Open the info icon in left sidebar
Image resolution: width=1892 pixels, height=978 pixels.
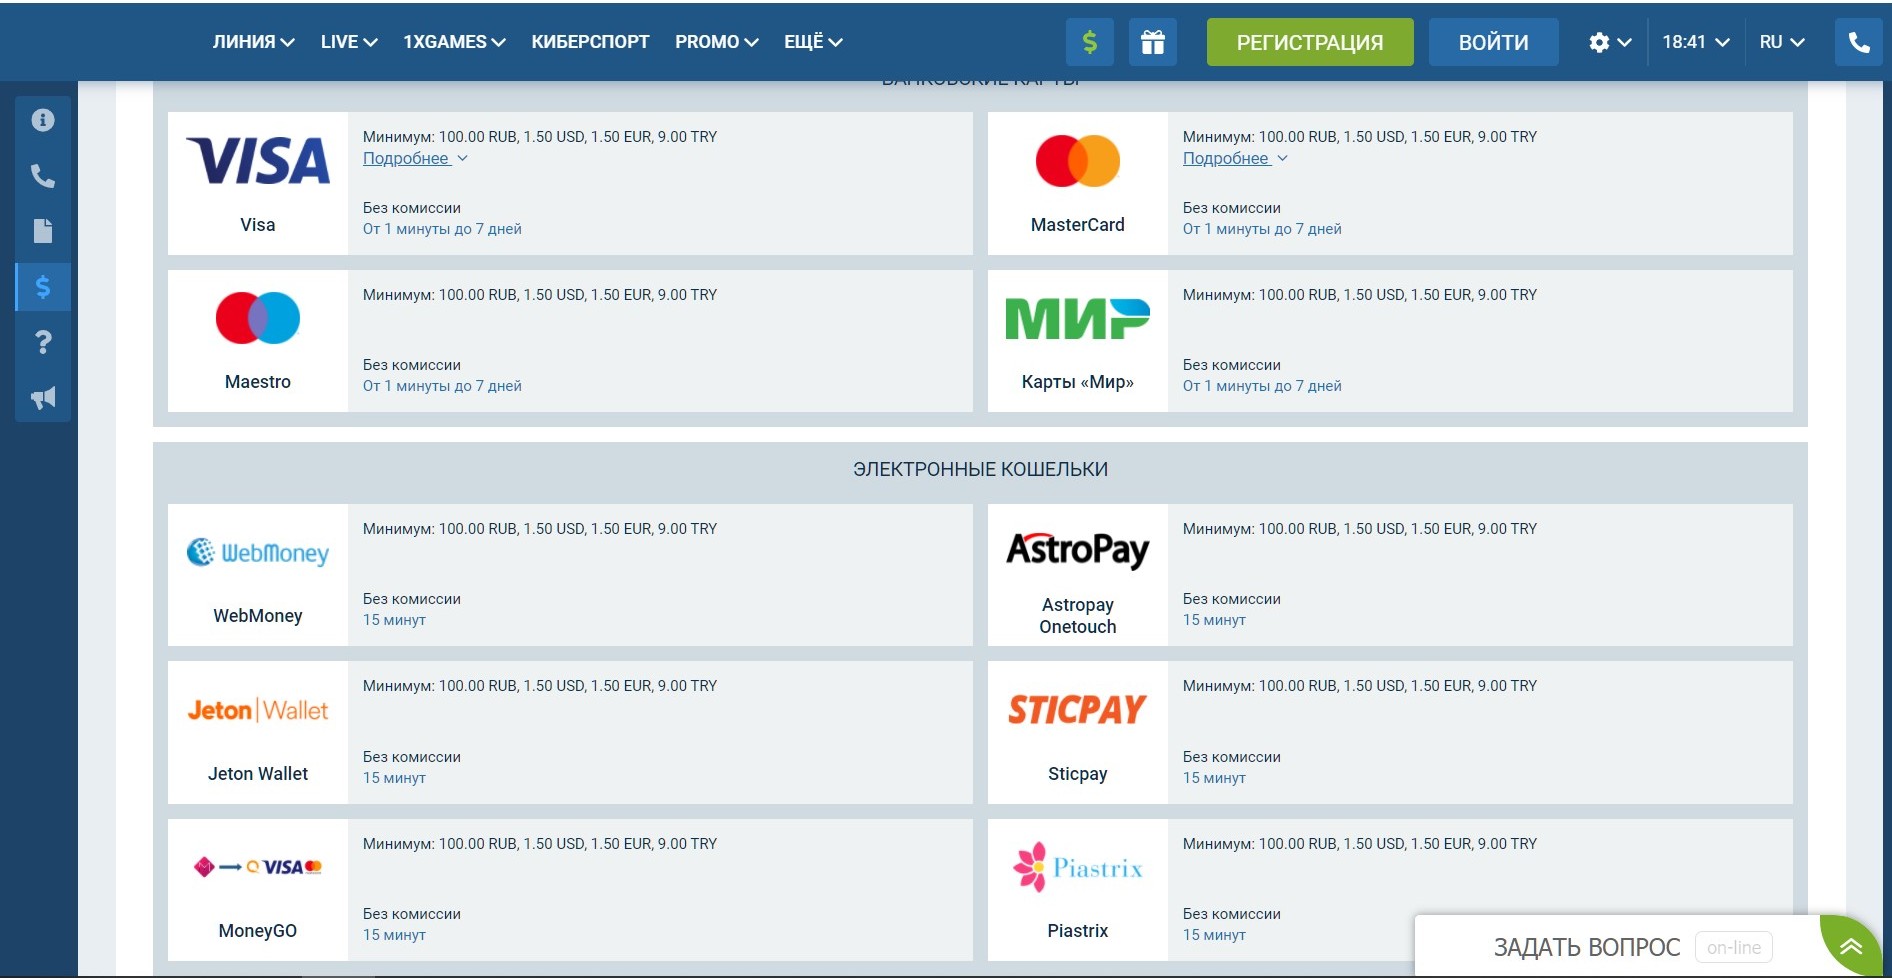[43, 120]
